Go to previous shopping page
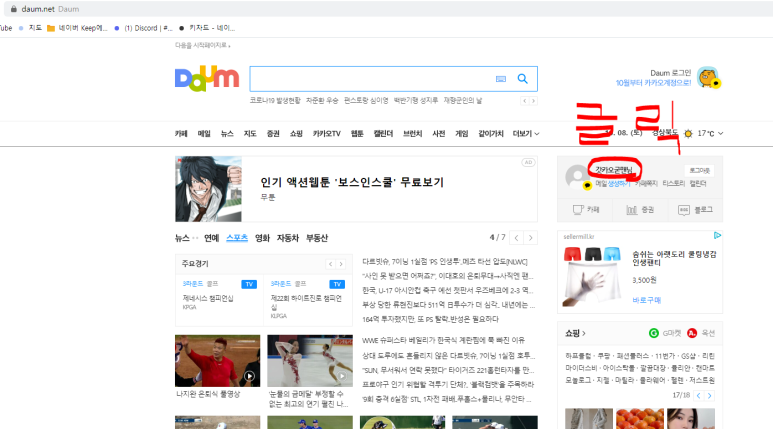Screen dimensions: 773x429 [699, 395]
